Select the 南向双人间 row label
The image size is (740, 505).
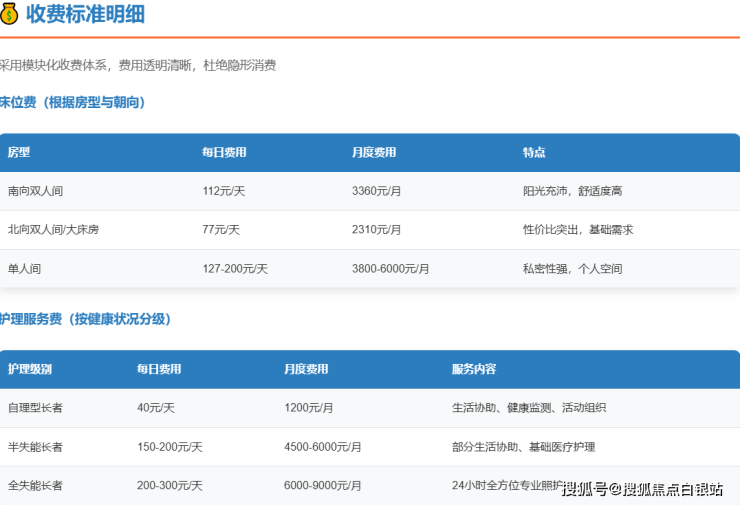click(35, 191)
